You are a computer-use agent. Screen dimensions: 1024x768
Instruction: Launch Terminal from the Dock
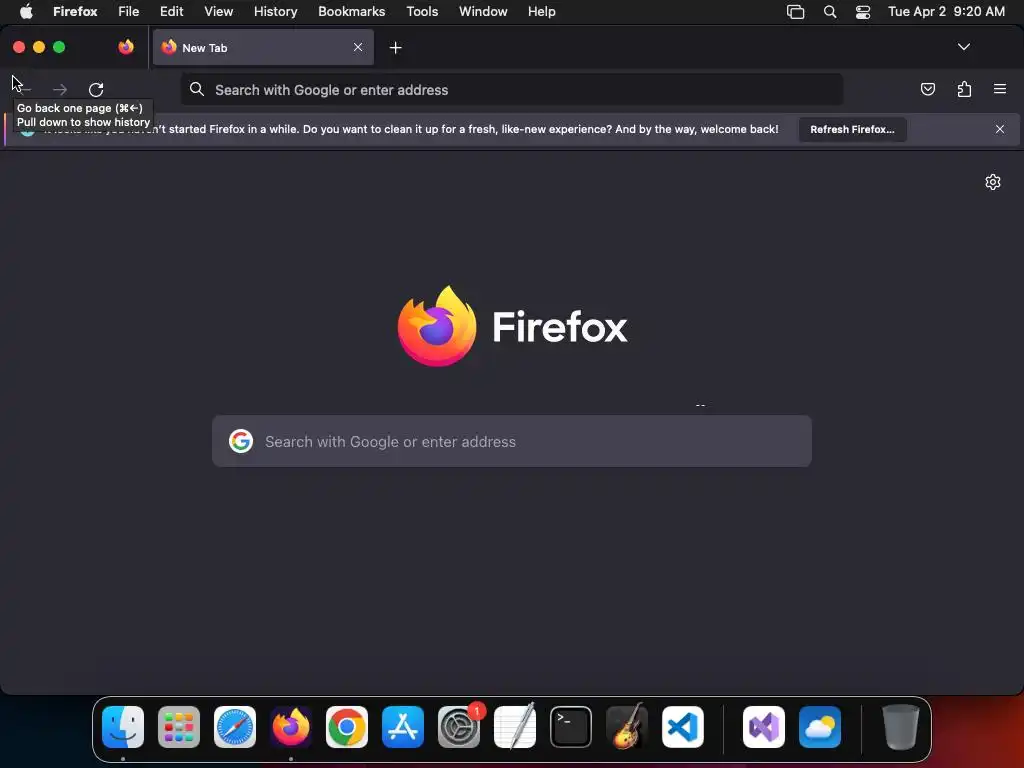[571, 727]
